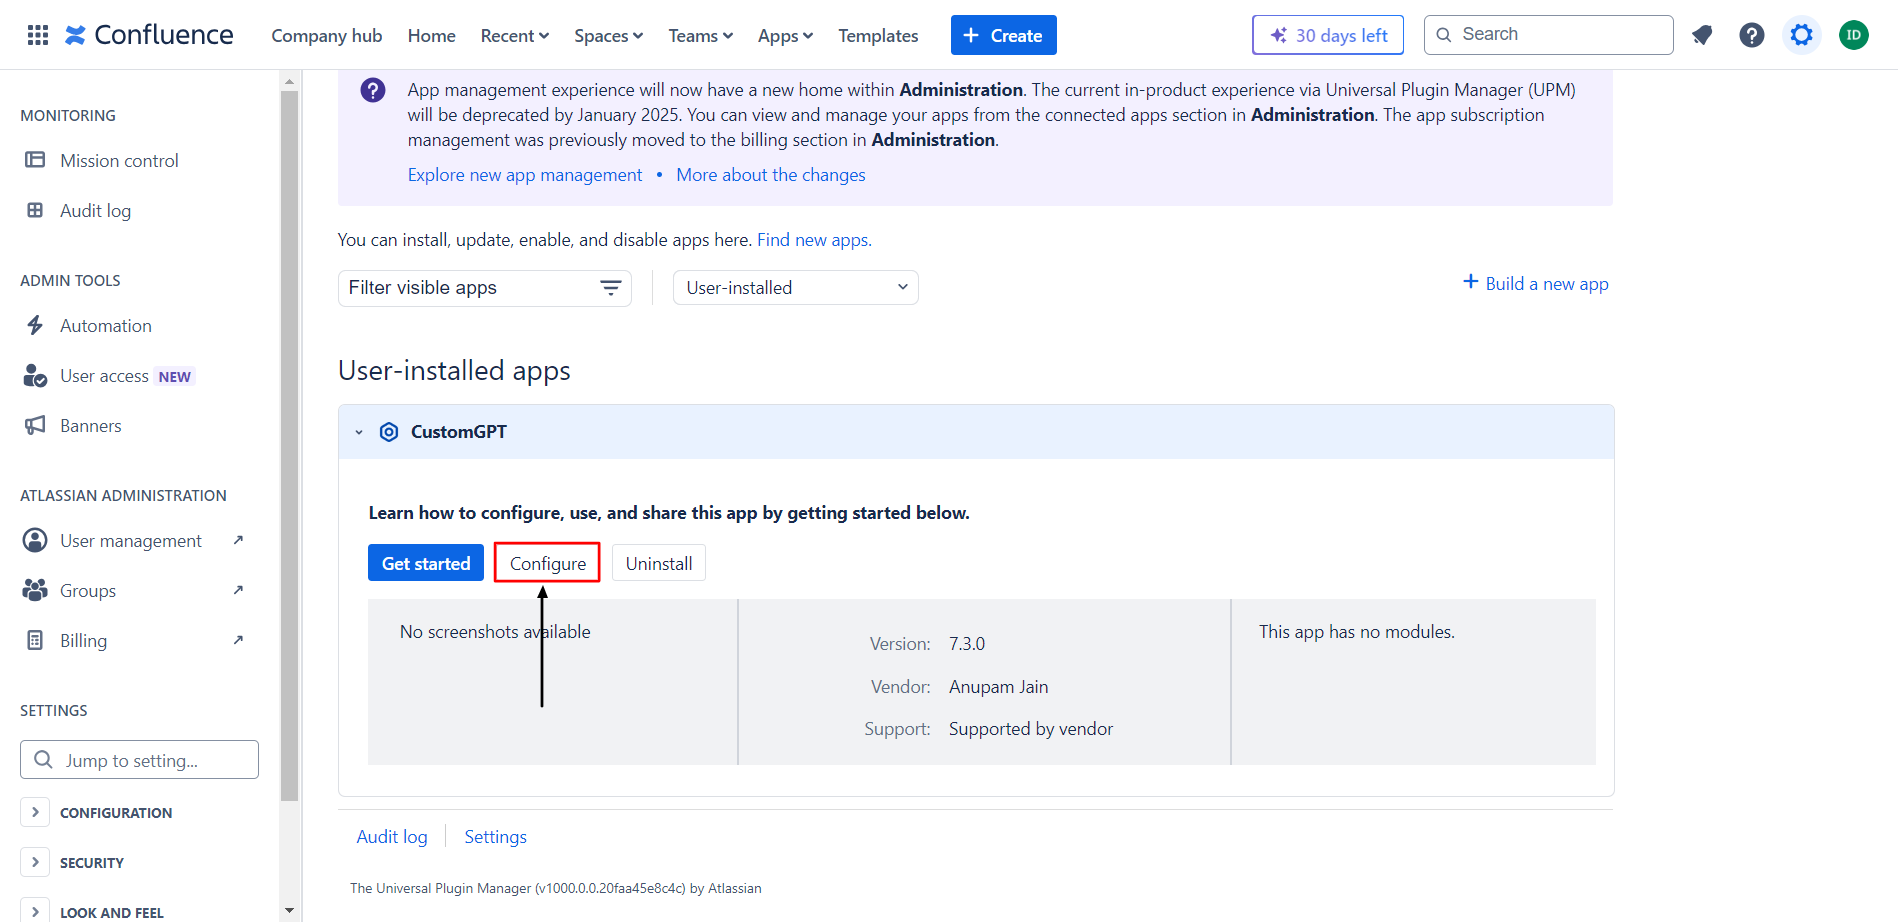Click the Uninstall button
Viewport: 1898px width, 922px height.
[659, 563]
